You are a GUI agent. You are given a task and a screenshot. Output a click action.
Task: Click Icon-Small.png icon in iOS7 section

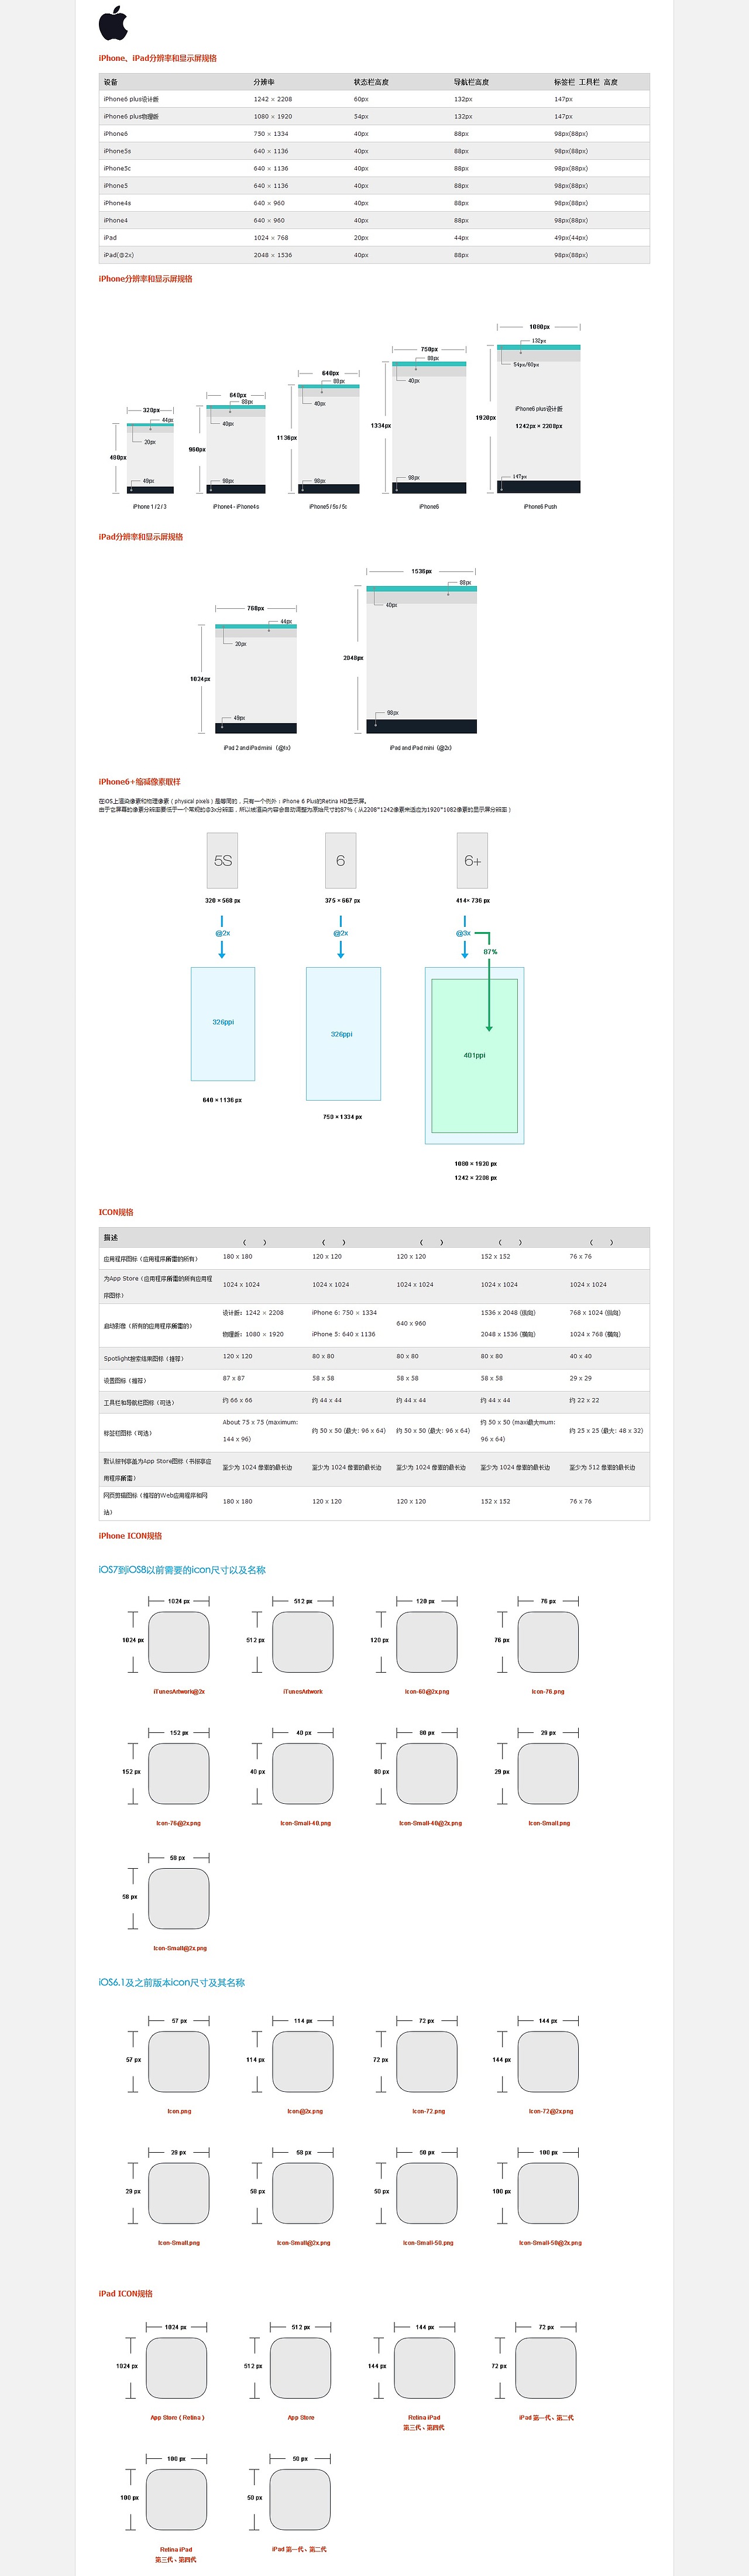(x=548, y=1774)
